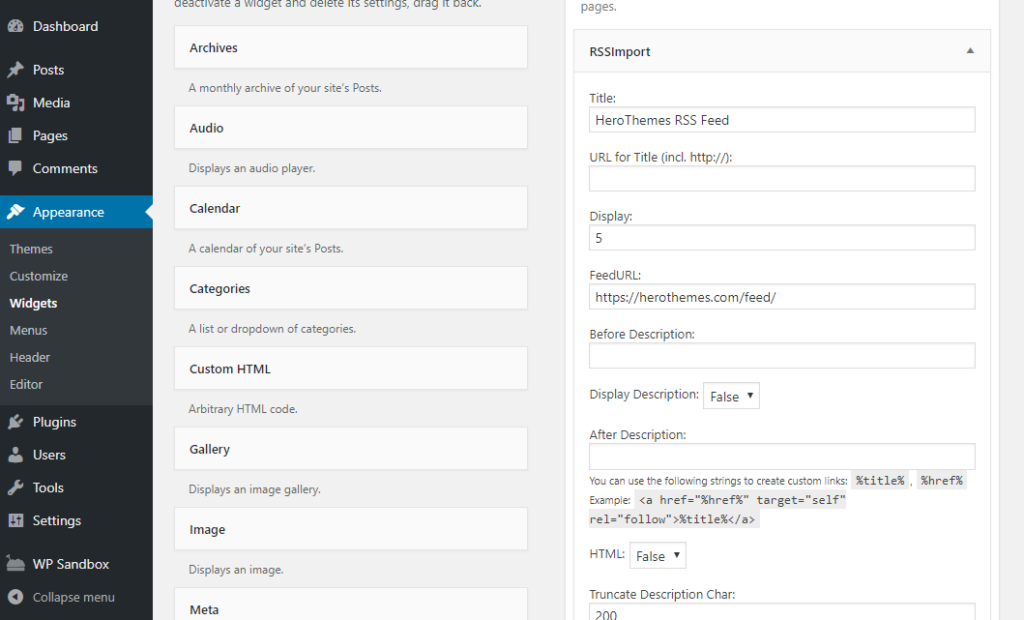The height and width of the screenshot is (620, 1024).
Task: Click the WP Sandbox icon
Action: pos(17,563)
